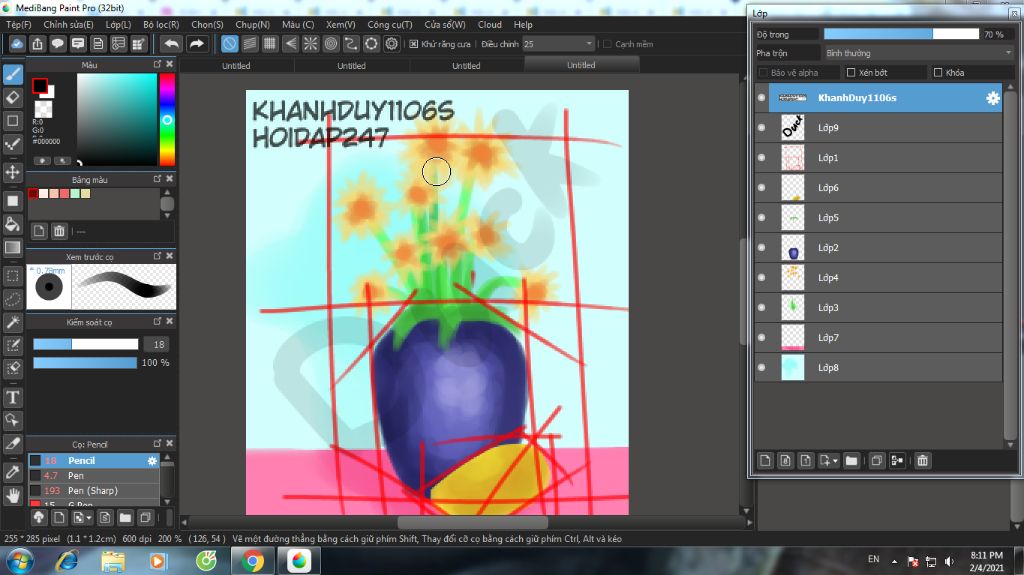Enable the concentric circle snap guide
Image resolution: width=1024 pixels, height=575 pixels.
coord(330,44)
